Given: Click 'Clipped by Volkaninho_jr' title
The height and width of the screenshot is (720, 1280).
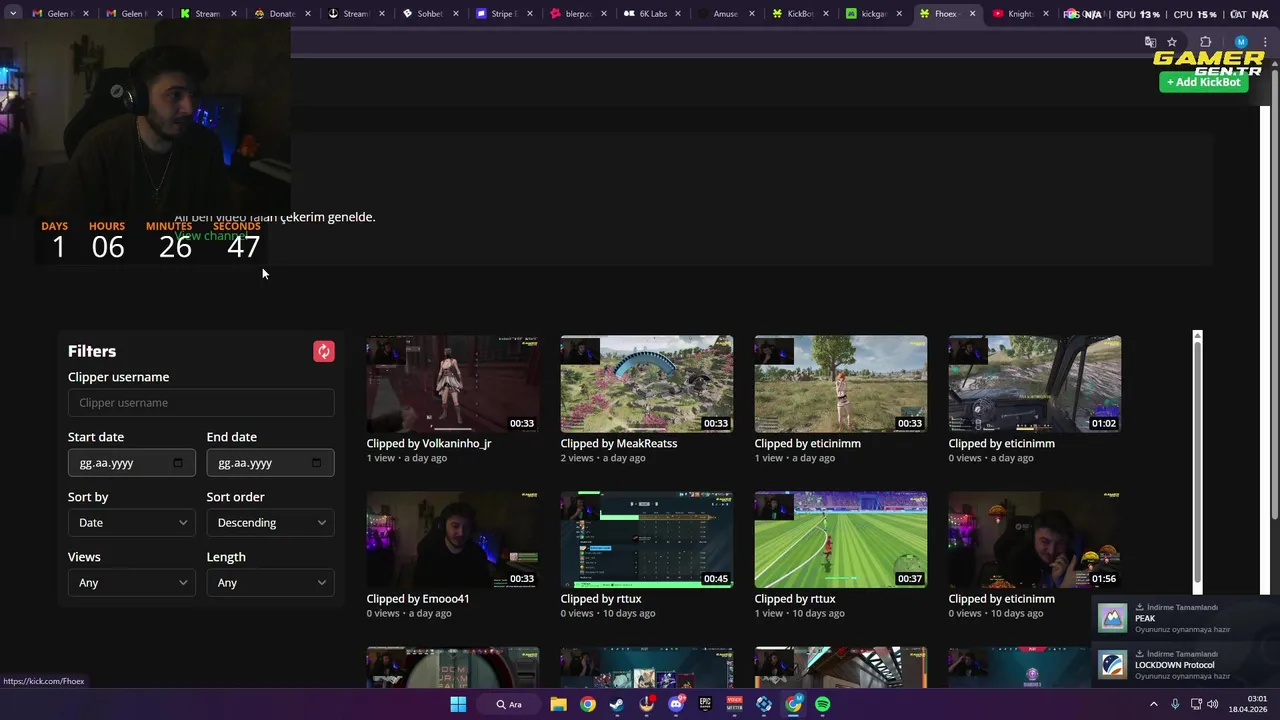Looking at the screenshot, I should pos(429,443).
